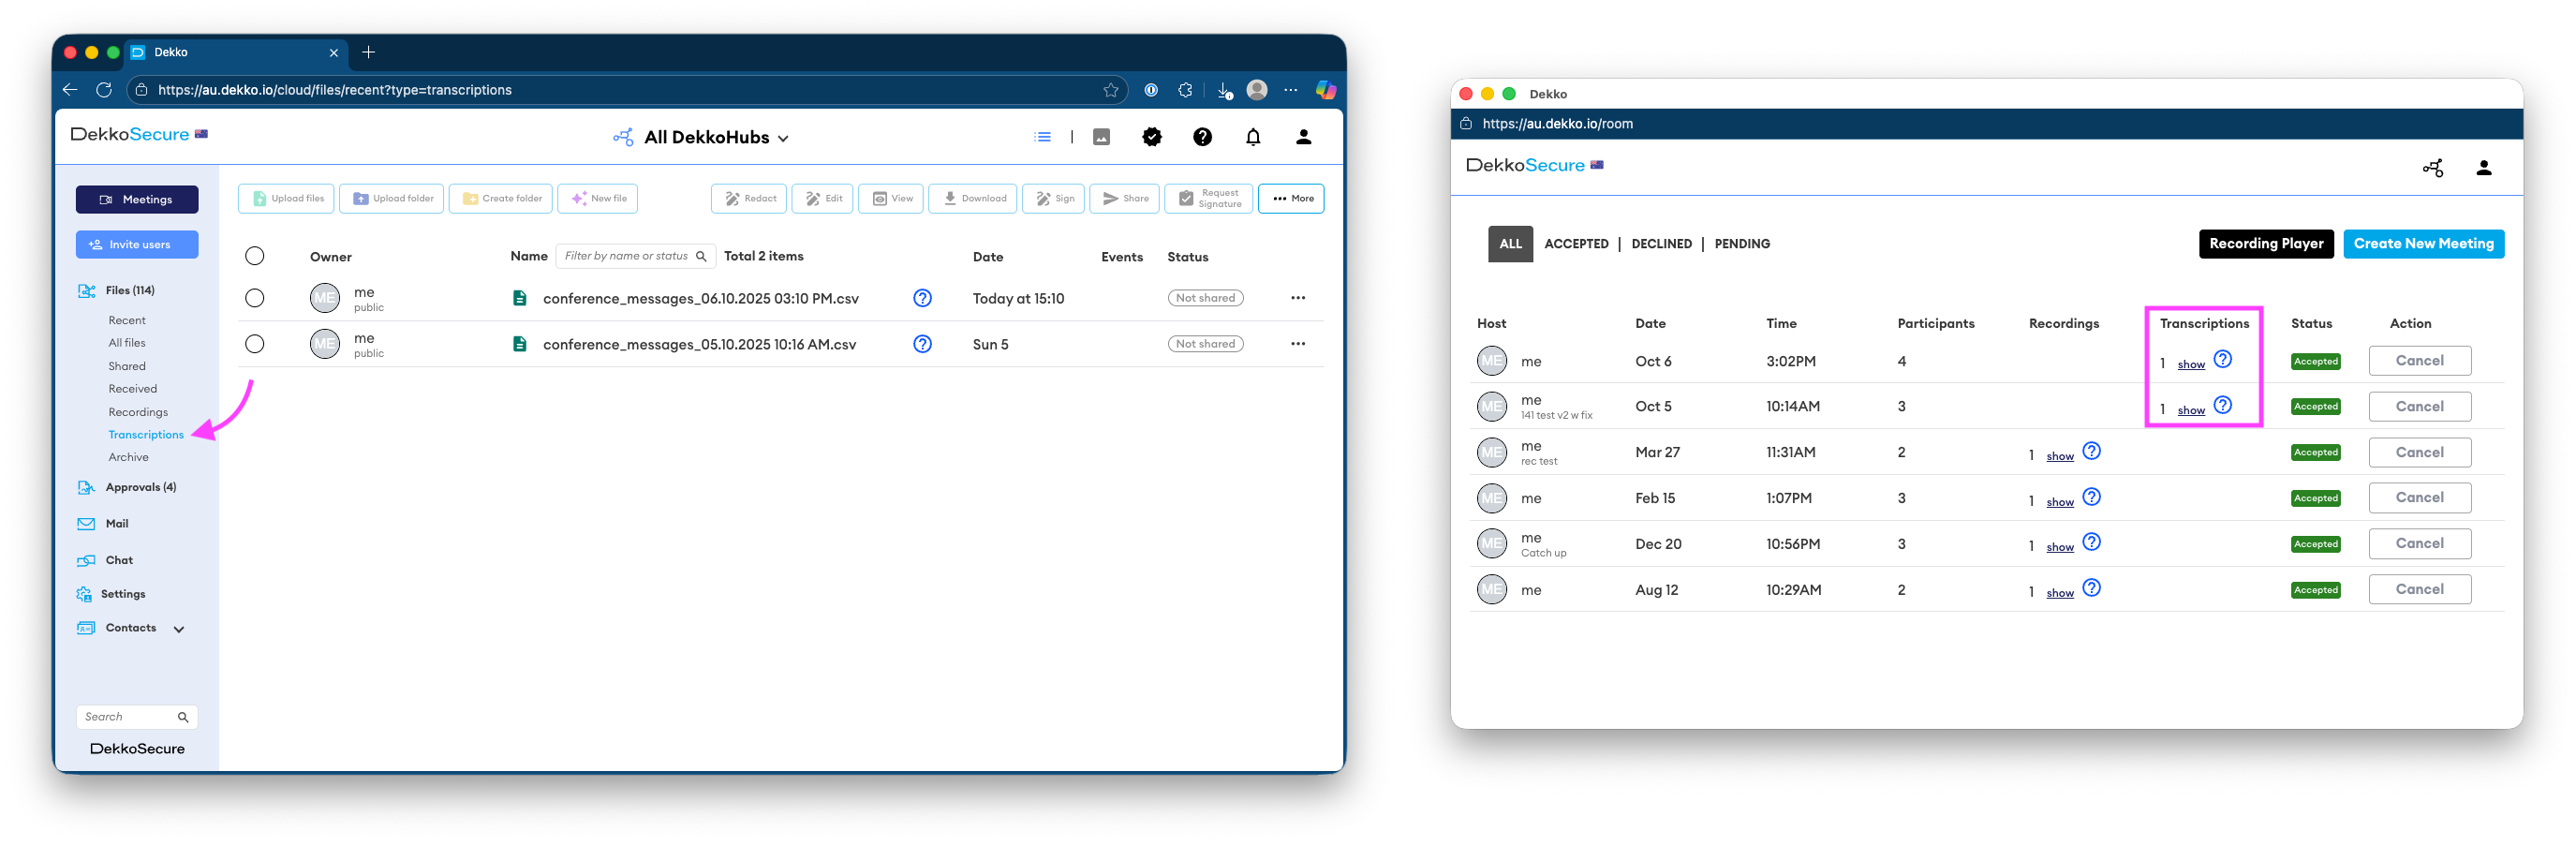The image size is (2576, 846).
Task: Click help icon in Oct 6 transcription row
Action: [2222, 359]
